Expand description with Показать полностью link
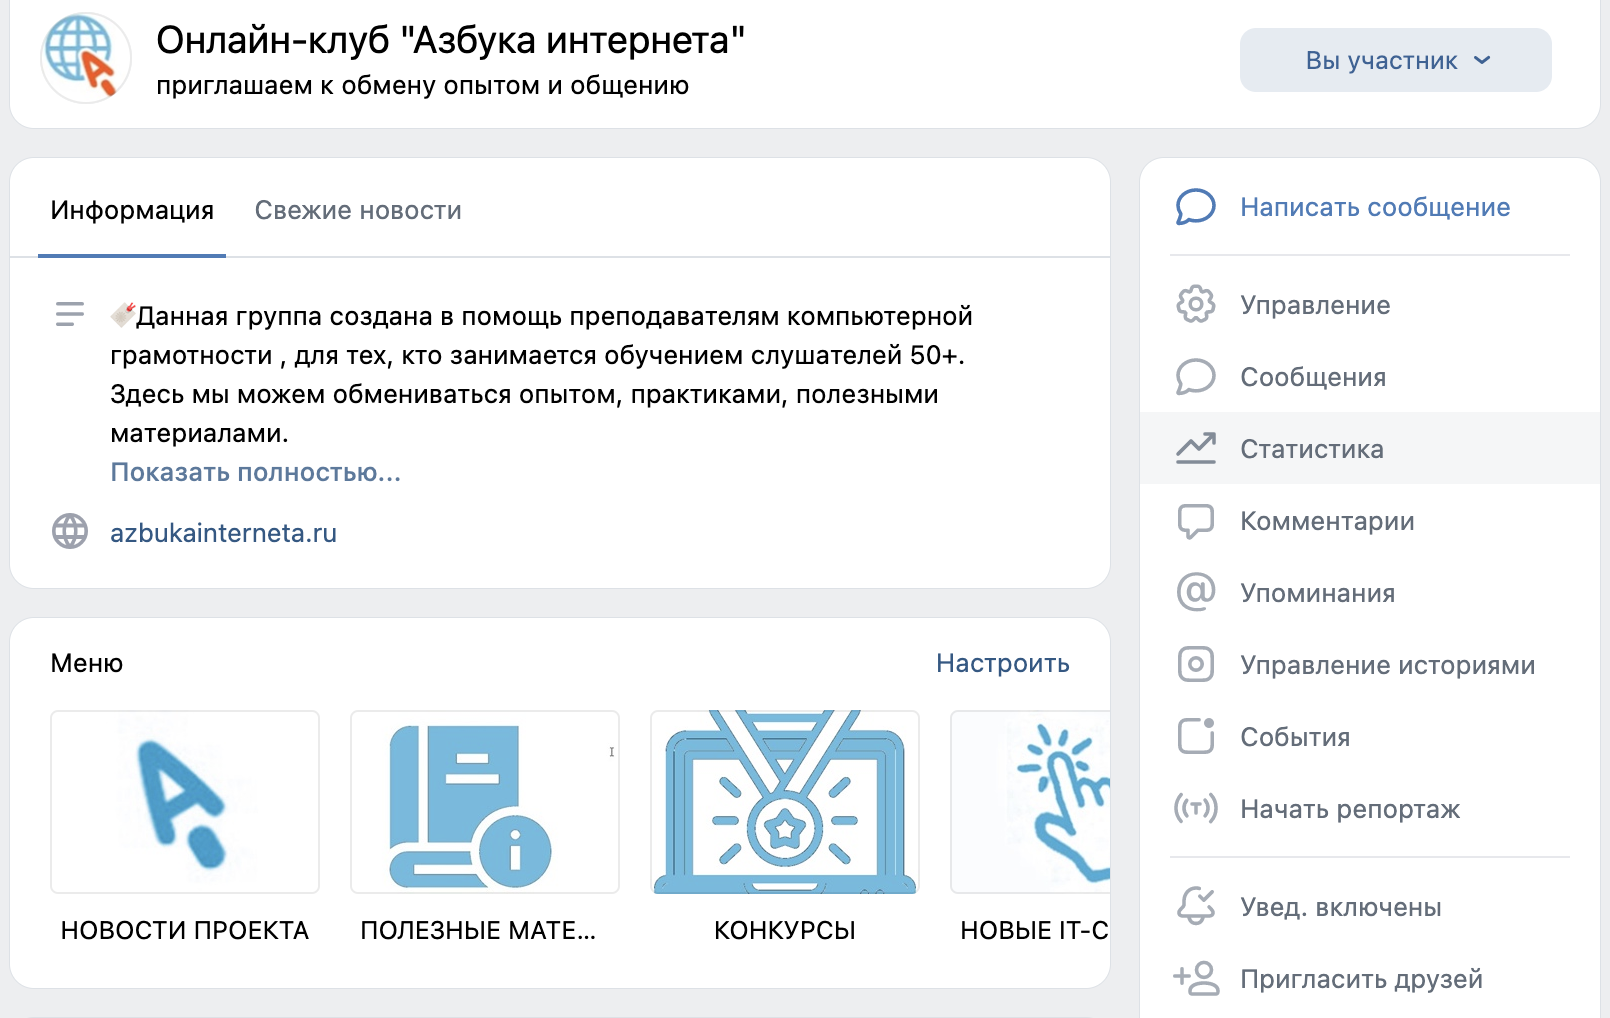 tap(255, 472)
